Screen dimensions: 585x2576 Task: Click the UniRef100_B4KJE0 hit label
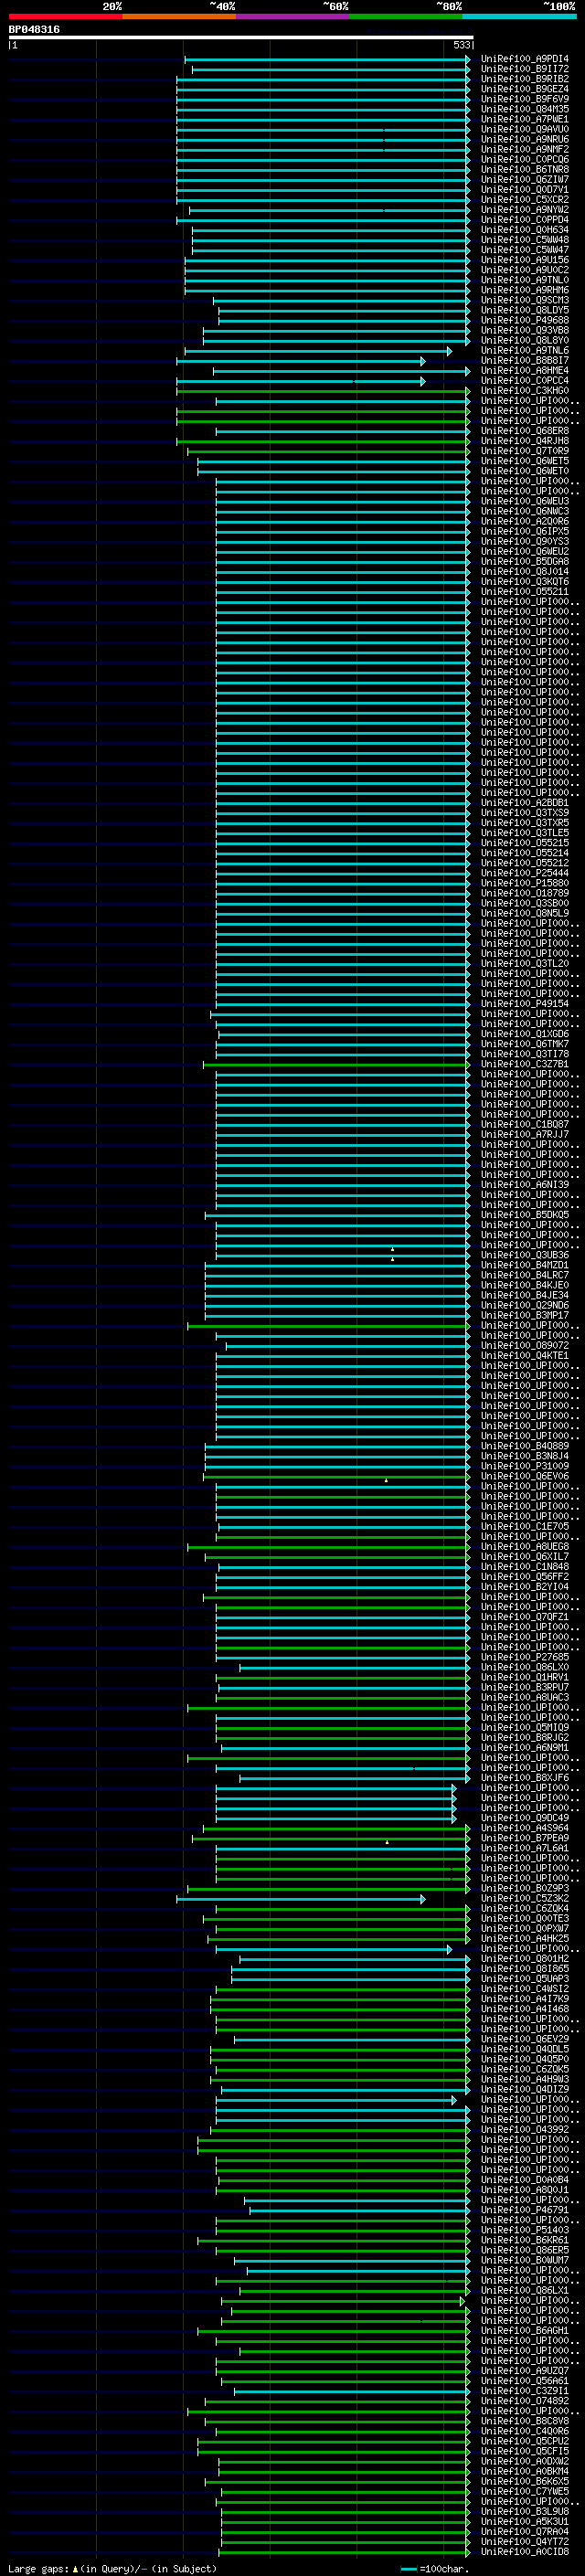524,1285
